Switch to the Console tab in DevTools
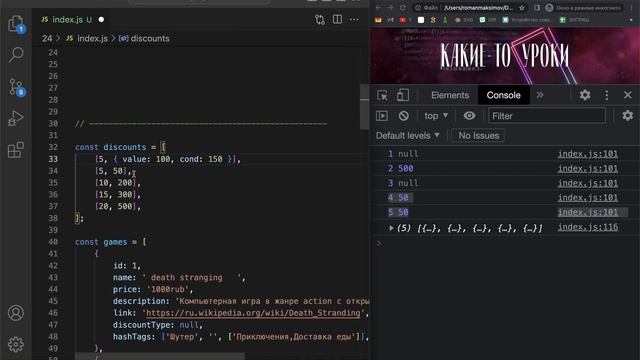Image resolution: width=640 pixels, height=360 pixels. [503, 95]
